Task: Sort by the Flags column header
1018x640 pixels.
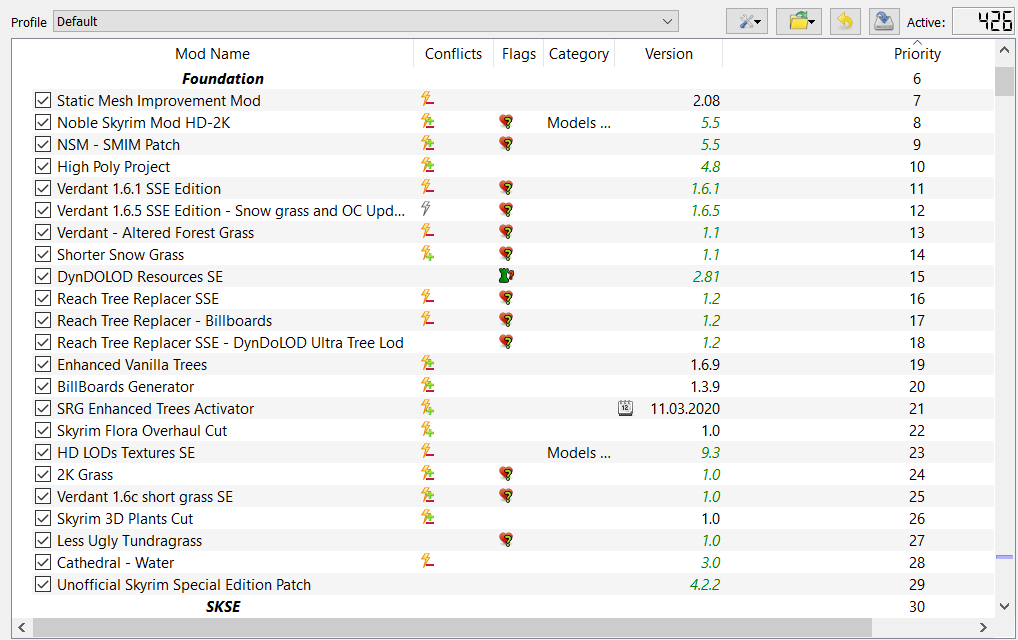Action: pyautogui.click(x=519, y=54)
